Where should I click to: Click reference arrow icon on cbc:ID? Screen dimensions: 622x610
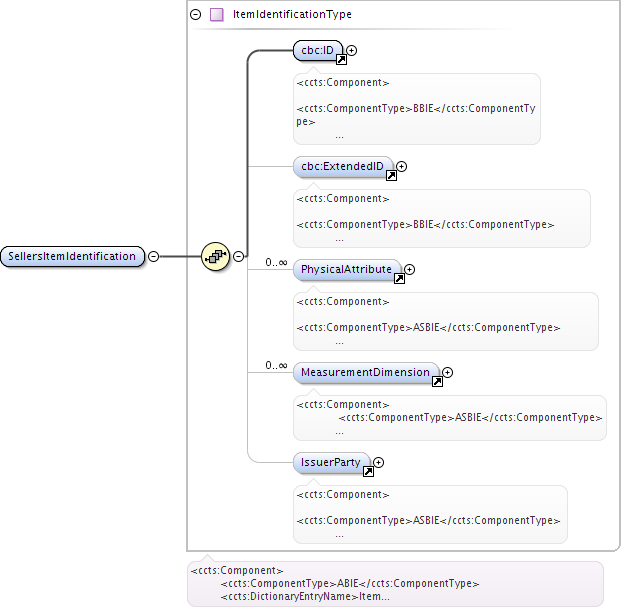[341, 60]
